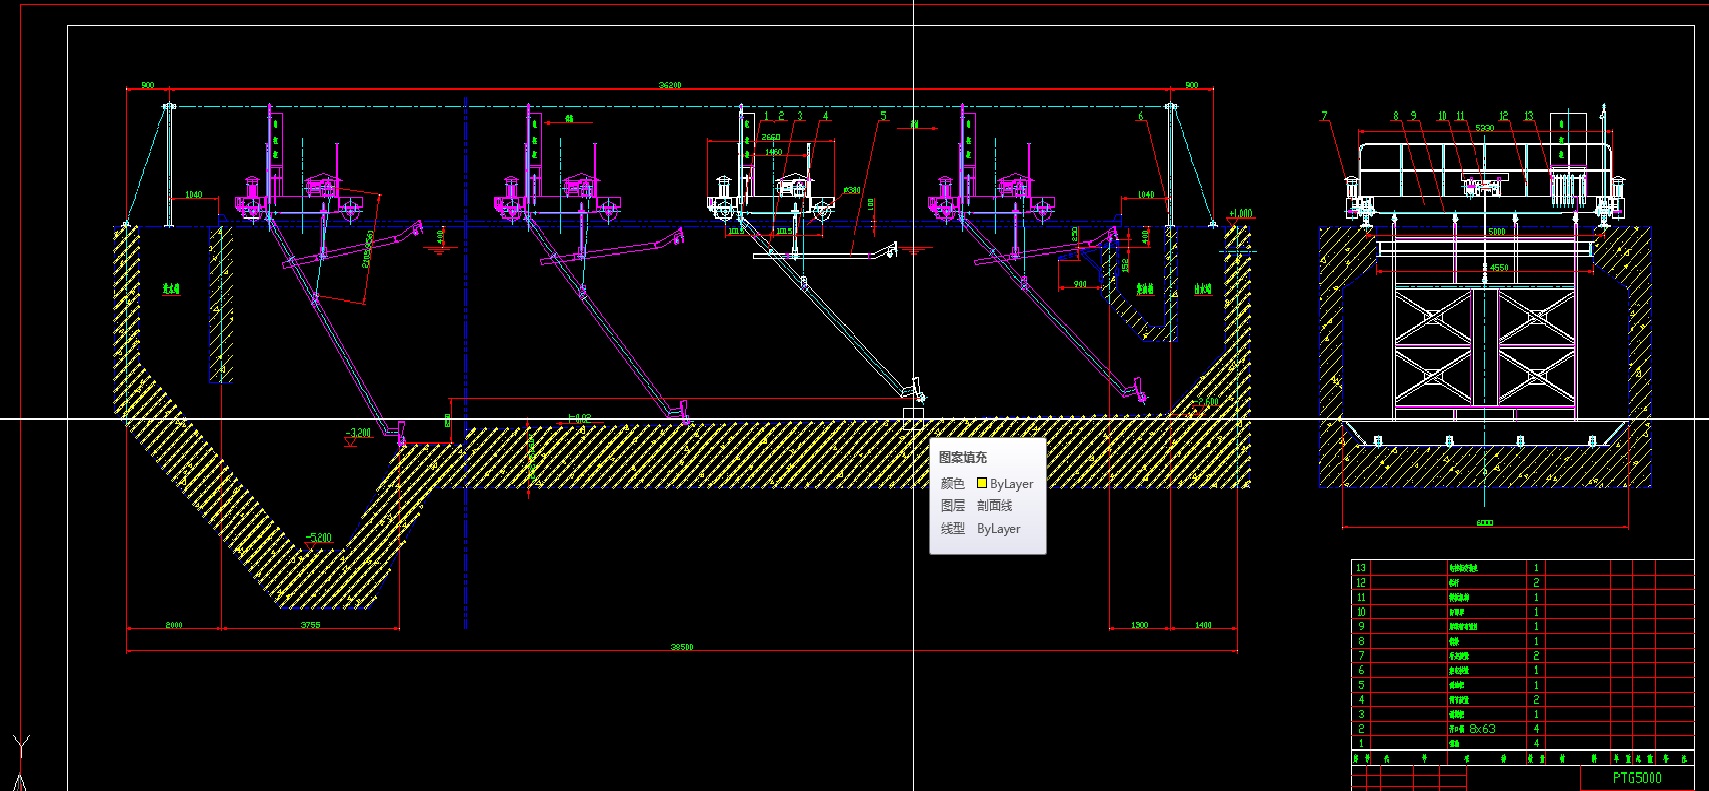Click the 8x63 entry in parts list
This screenshot has width=1709, height=791.
[x=1482, y=729]
